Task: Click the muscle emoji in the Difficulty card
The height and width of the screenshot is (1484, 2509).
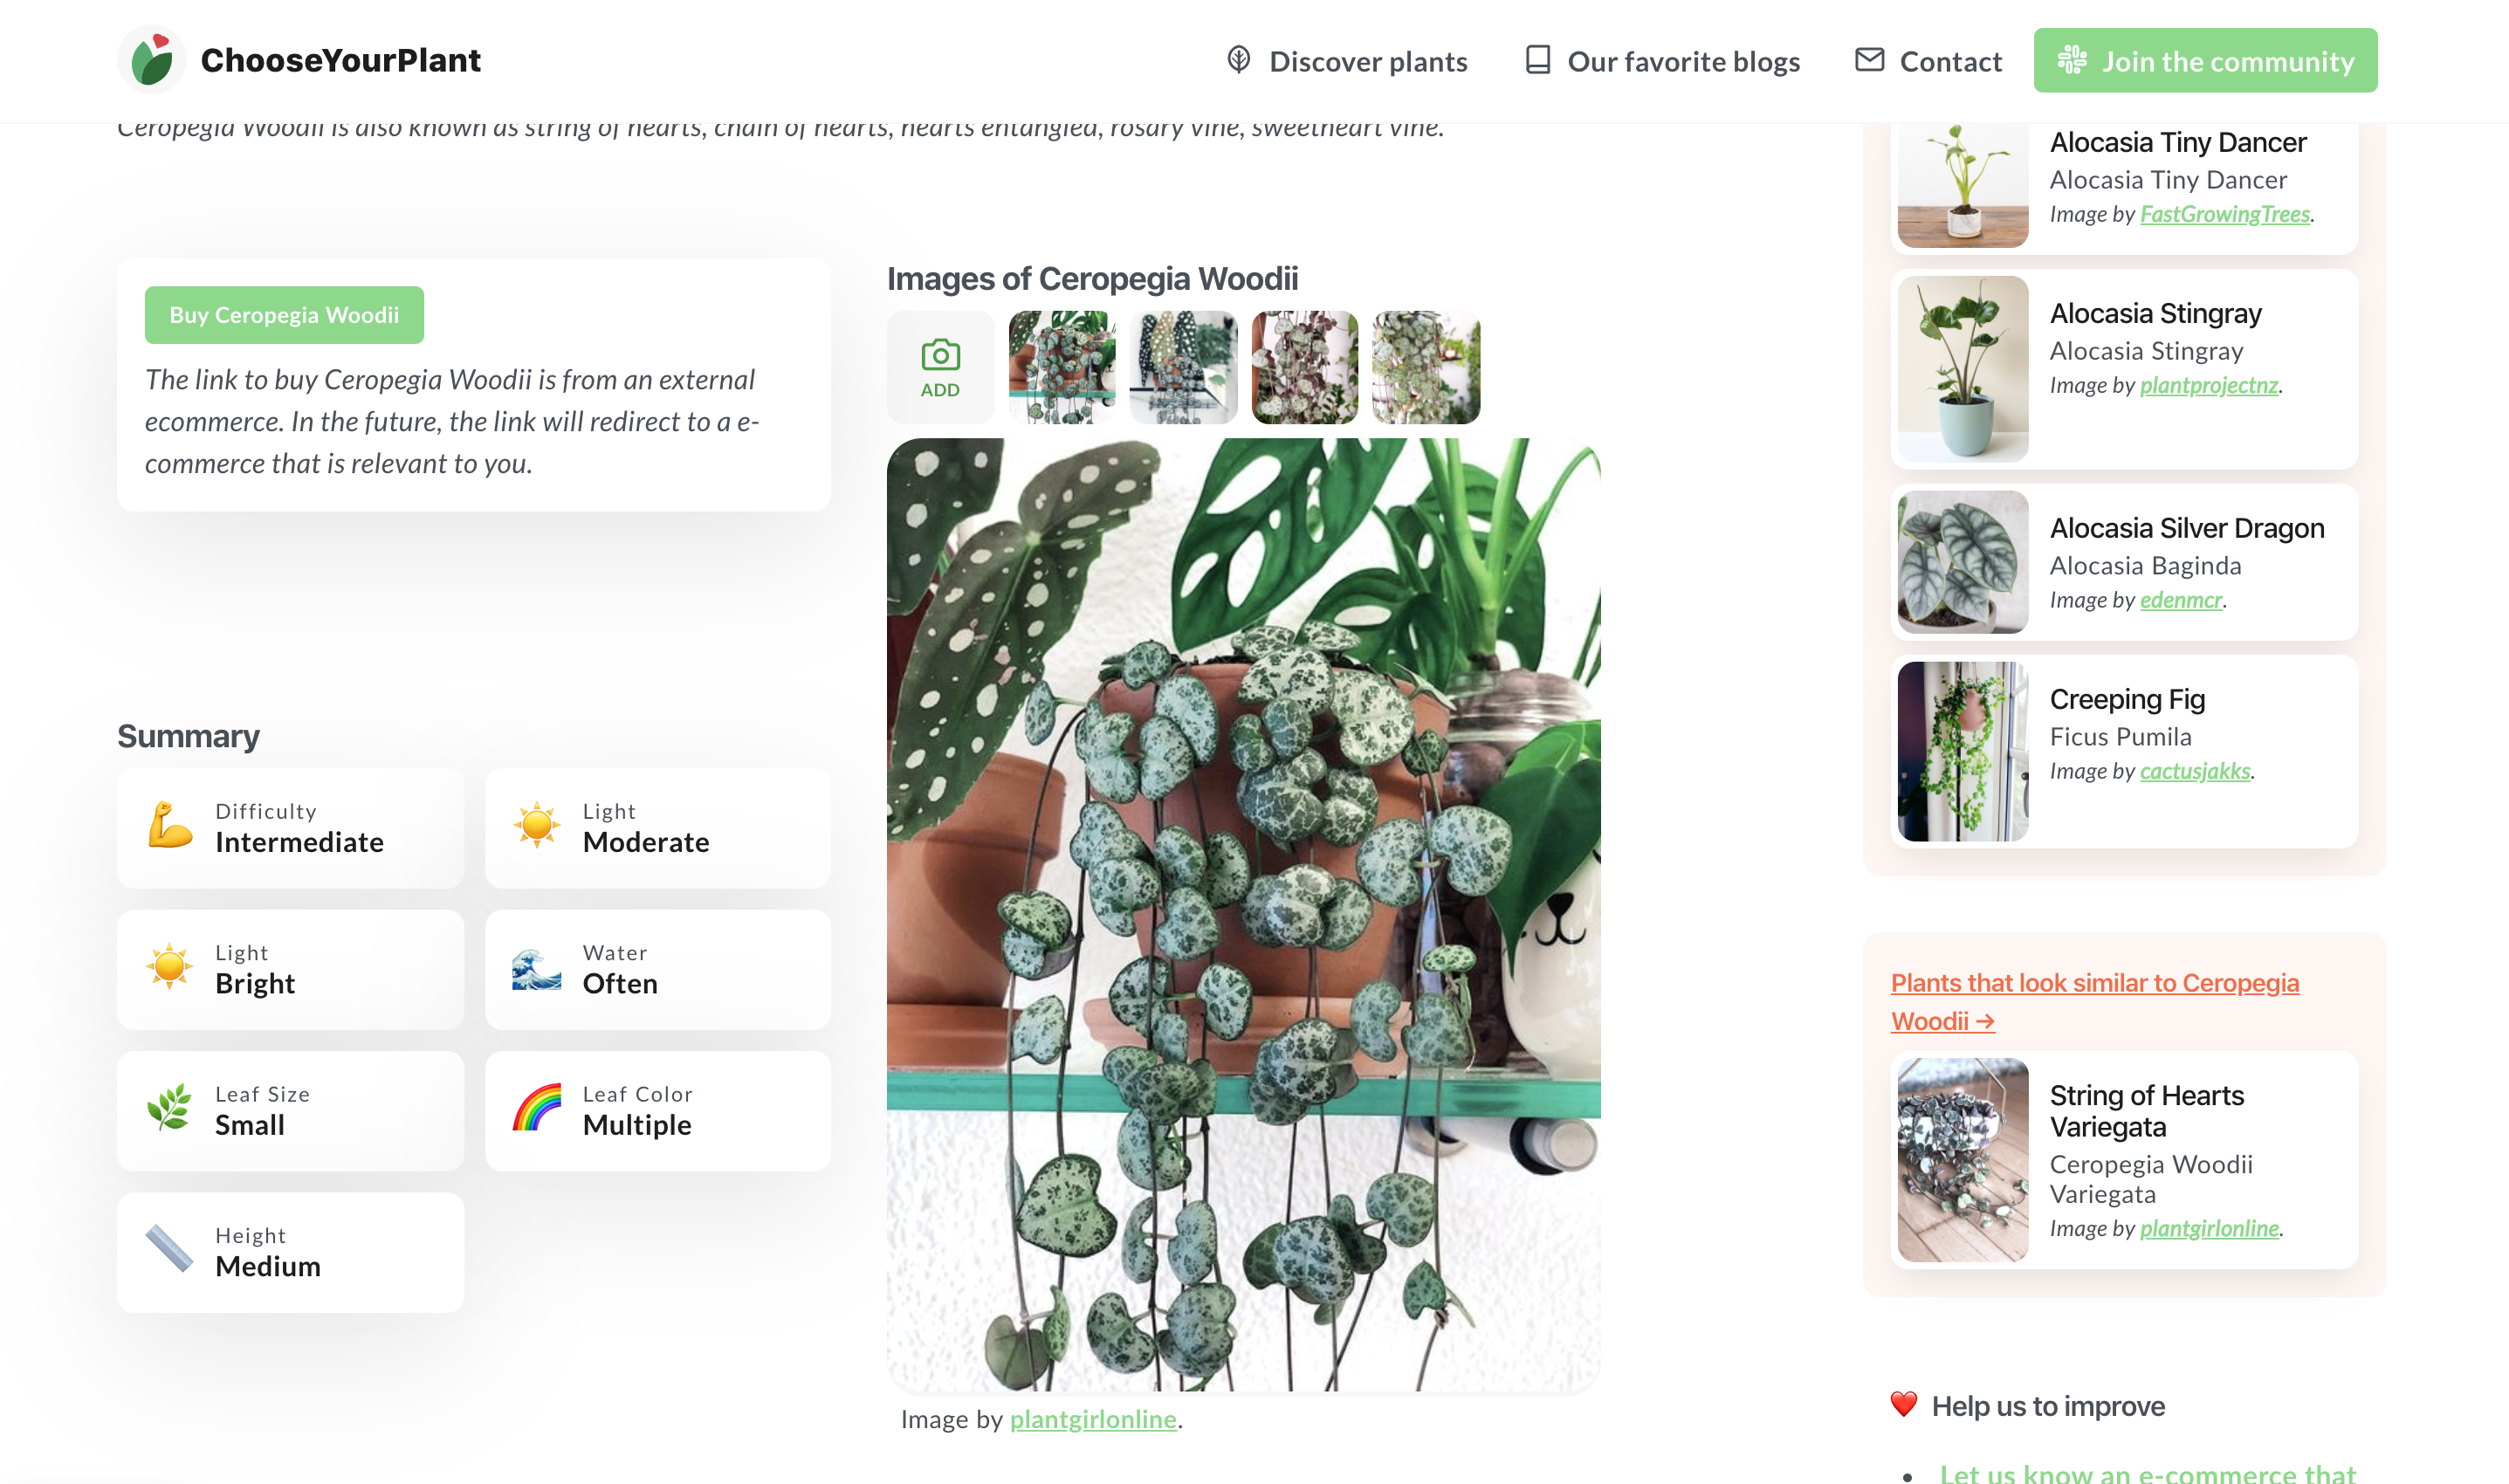Action: coord(169,827)
